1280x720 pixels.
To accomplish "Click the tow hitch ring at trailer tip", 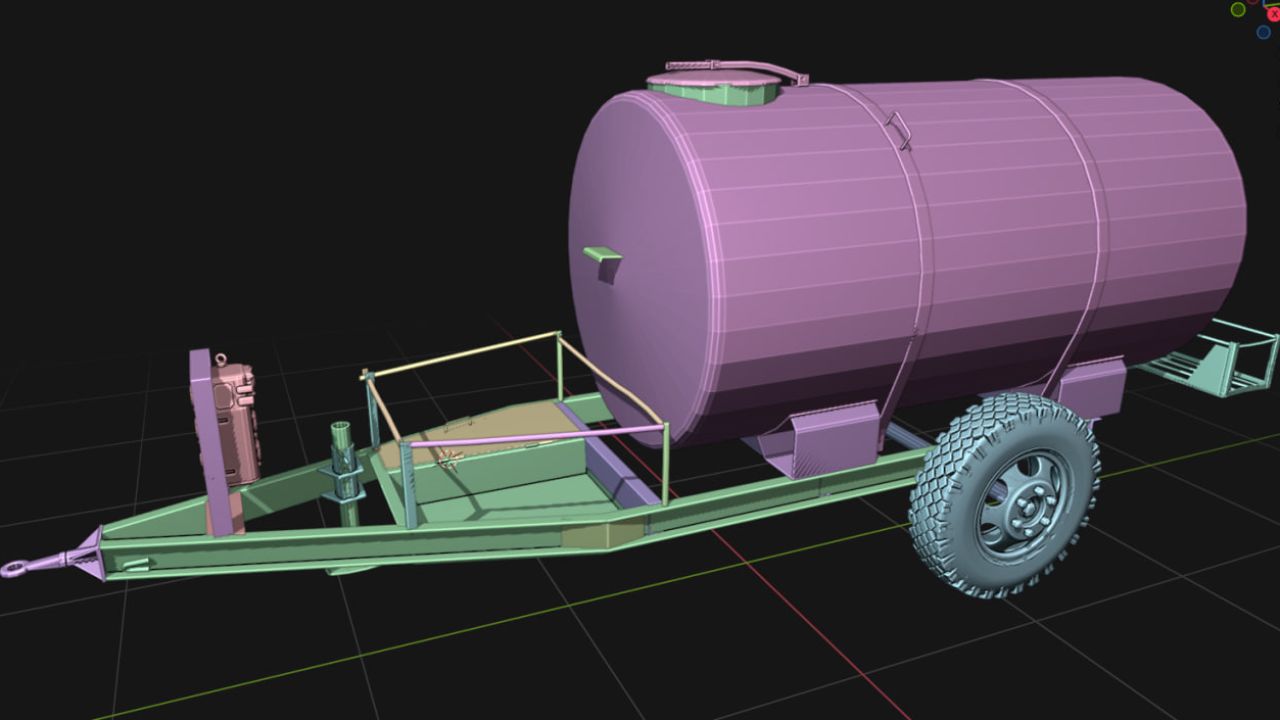I will [x=17, y=568].
